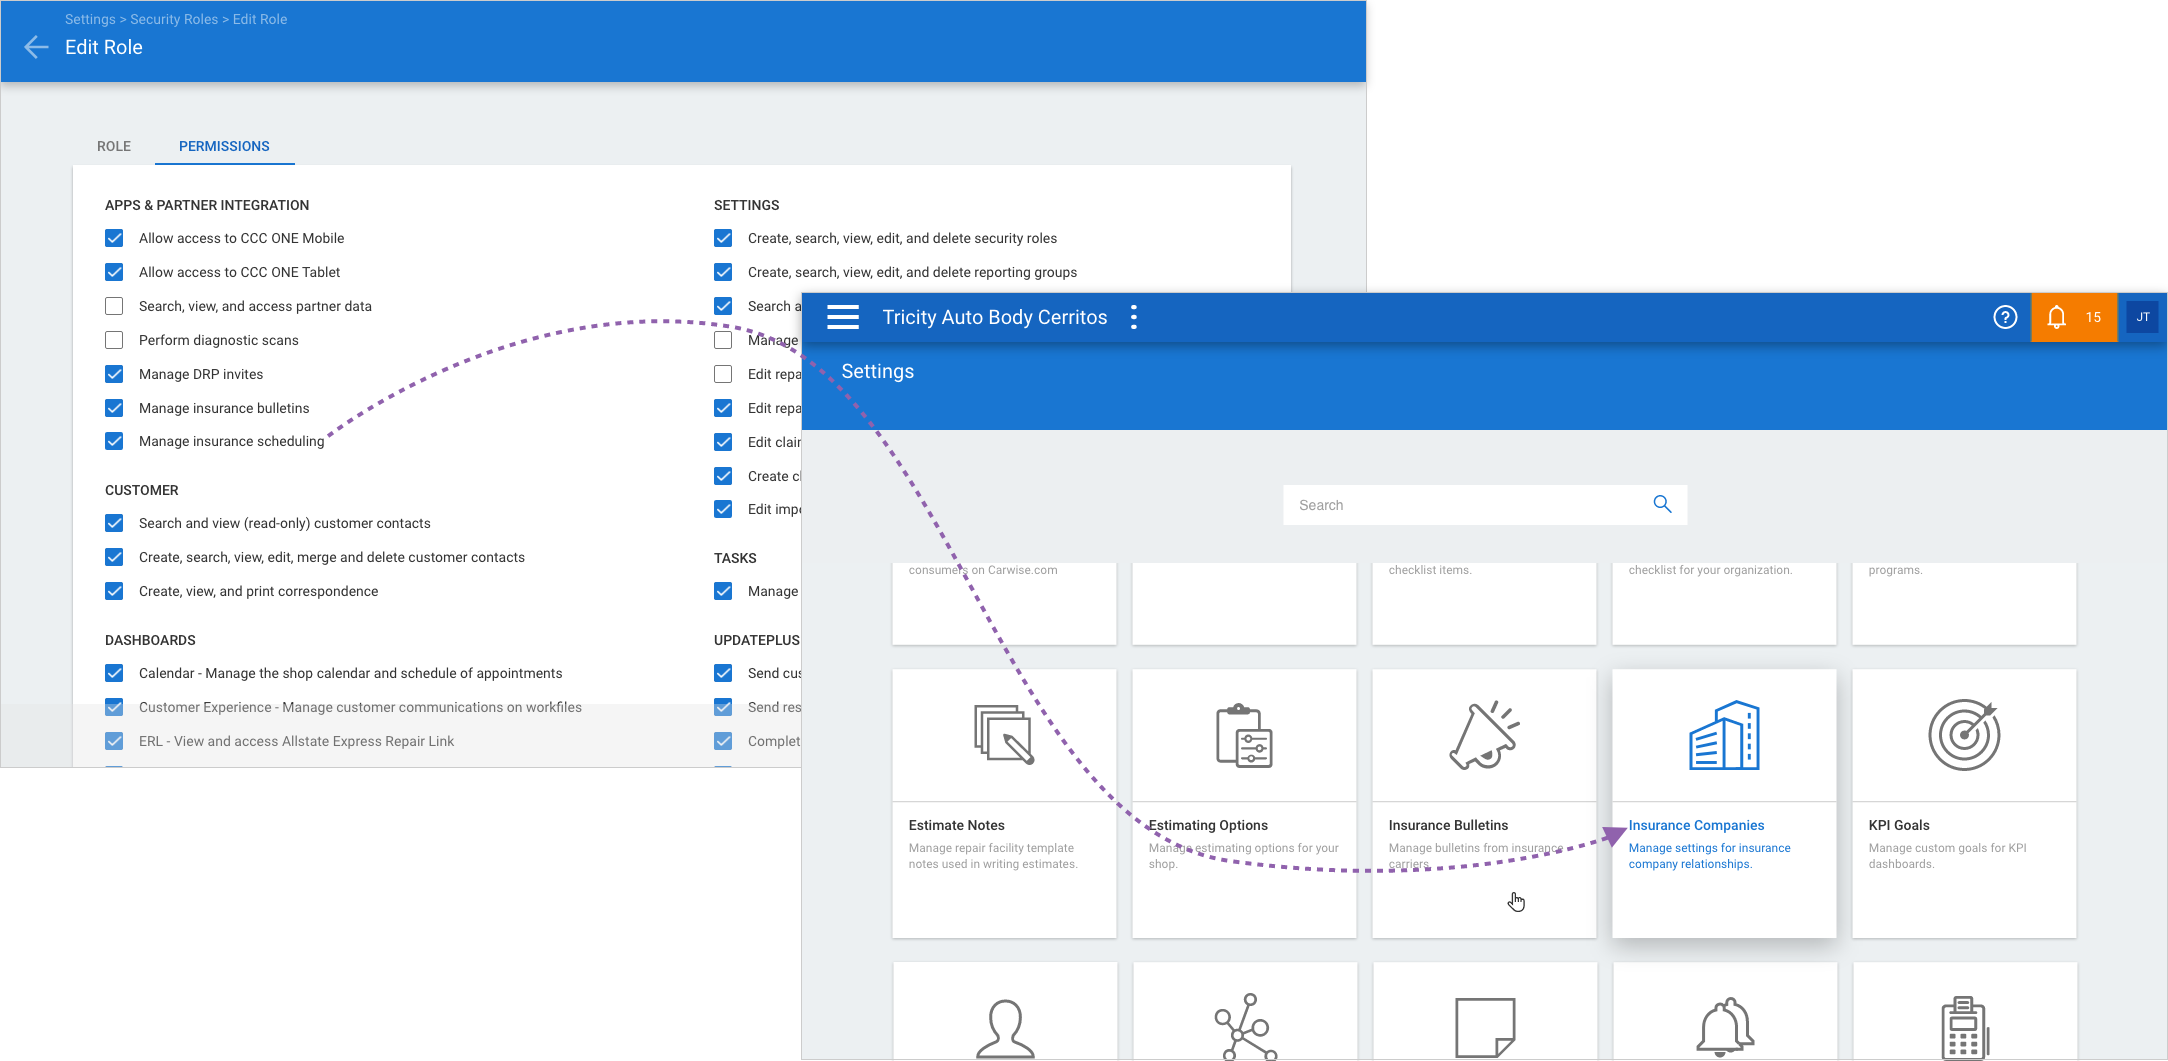Click the back arrow on Edit Role
The height and width of the screenshot is (1061, 2168).
[x=36, y=47]
